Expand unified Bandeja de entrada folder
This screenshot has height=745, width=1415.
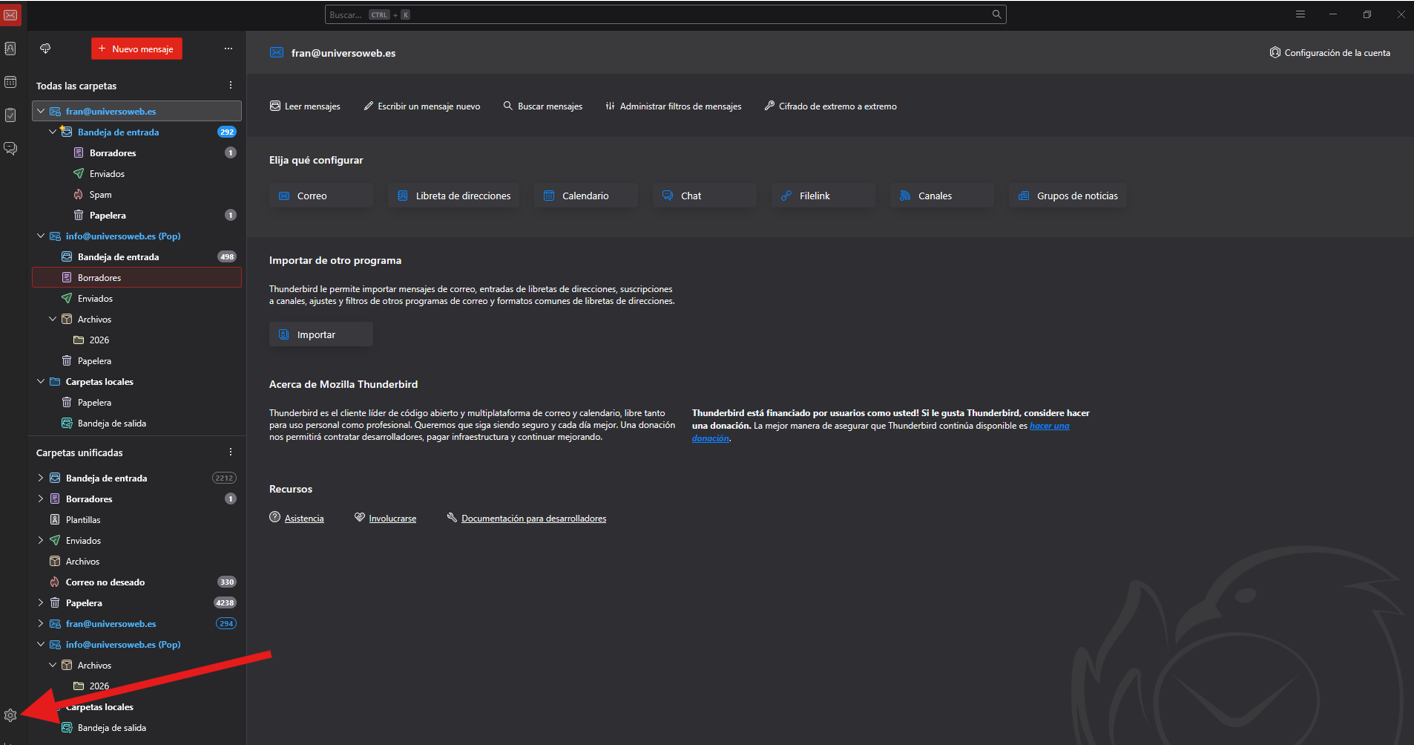pyautogui.click(x=41, y=478)
